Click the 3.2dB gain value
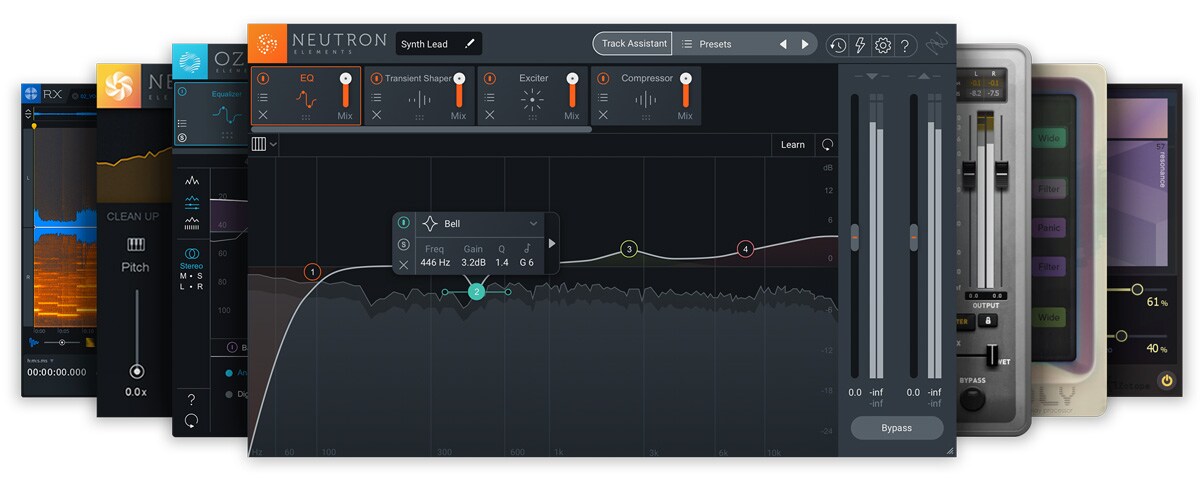Image resolution: width=1200 pixels, height=481 pixels. coord(473,263)
